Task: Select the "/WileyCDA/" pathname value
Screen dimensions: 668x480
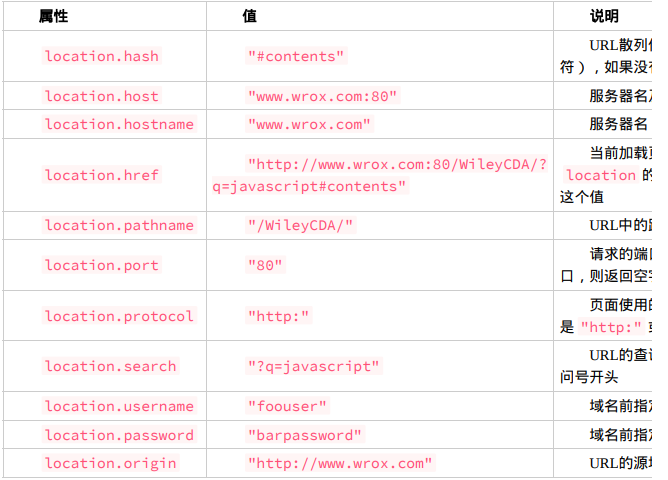Action: click(x=301, y=225)
